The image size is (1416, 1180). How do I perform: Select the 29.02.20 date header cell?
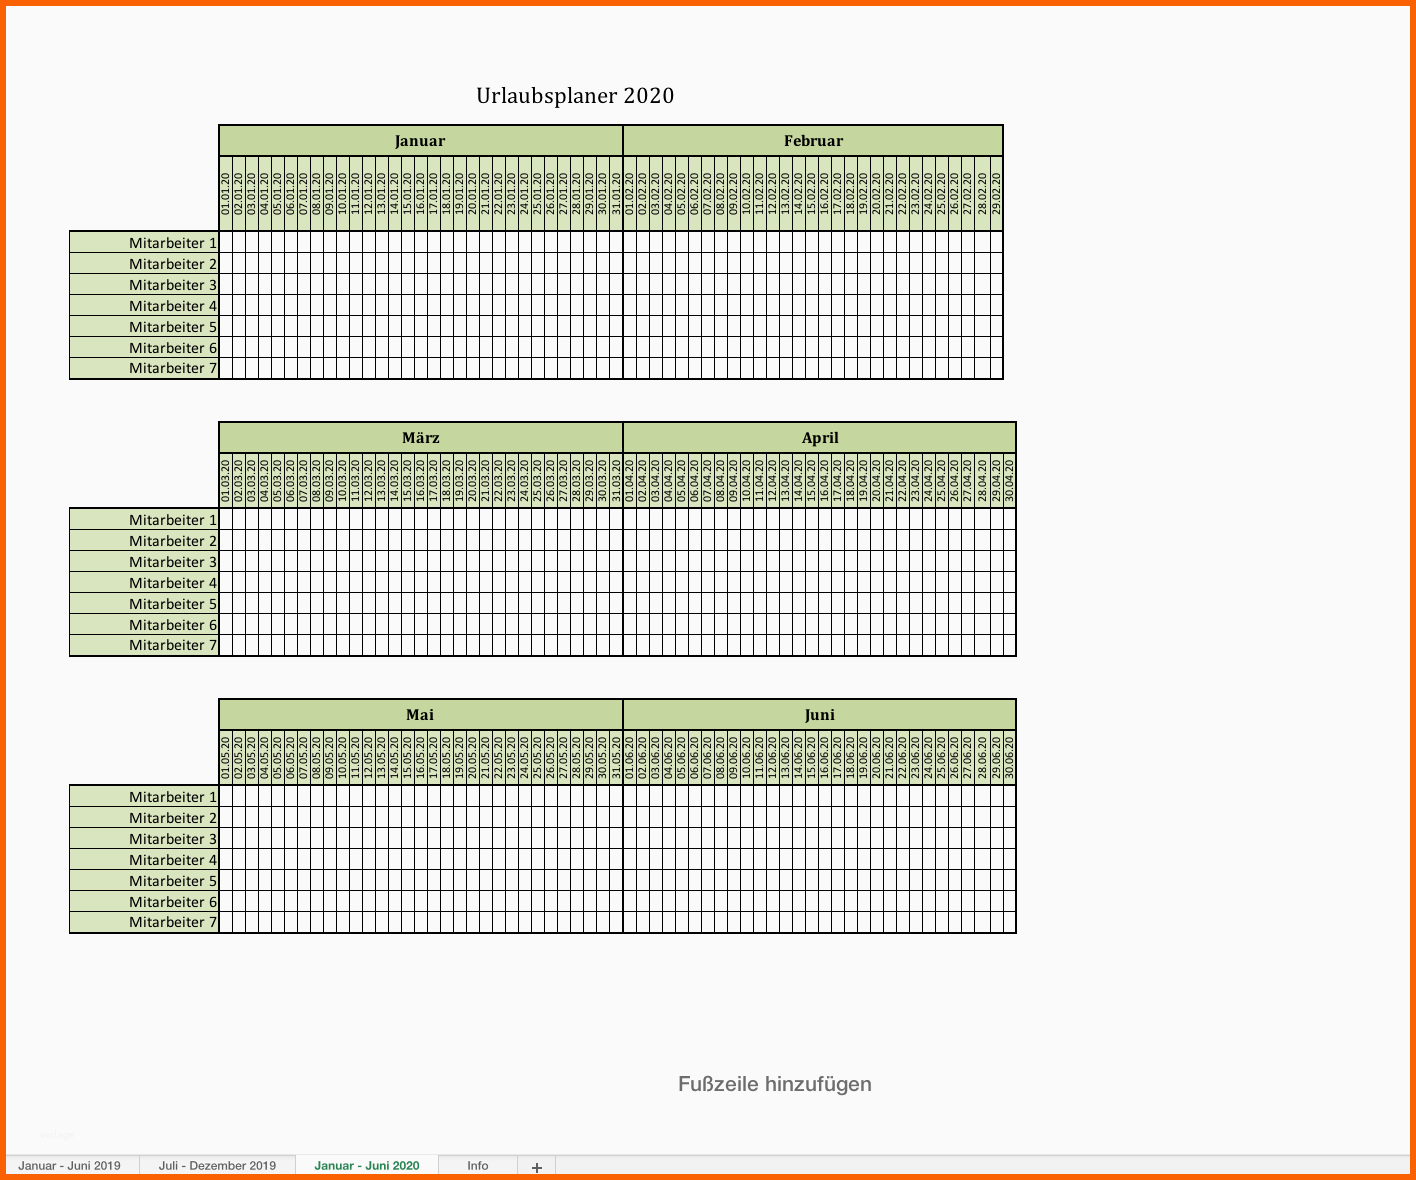pyautogui.click(x=995, y=193)
